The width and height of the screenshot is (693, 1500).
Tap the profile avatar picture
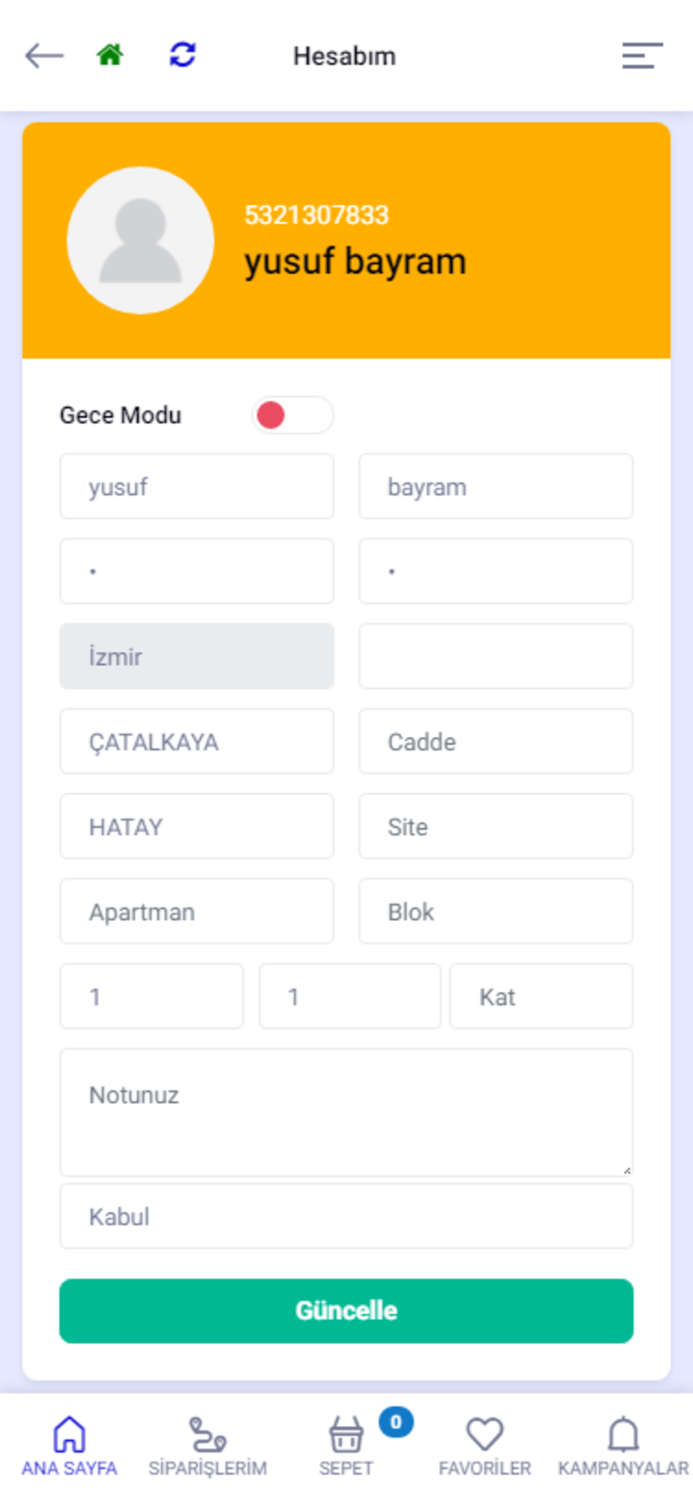(140, 240)
